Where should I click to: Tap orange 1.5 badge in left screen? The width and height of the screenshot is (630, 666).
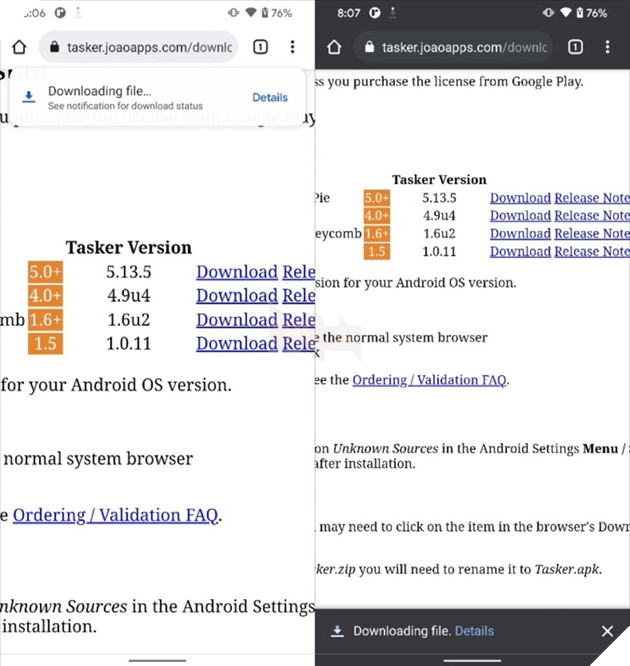[45, 344]
